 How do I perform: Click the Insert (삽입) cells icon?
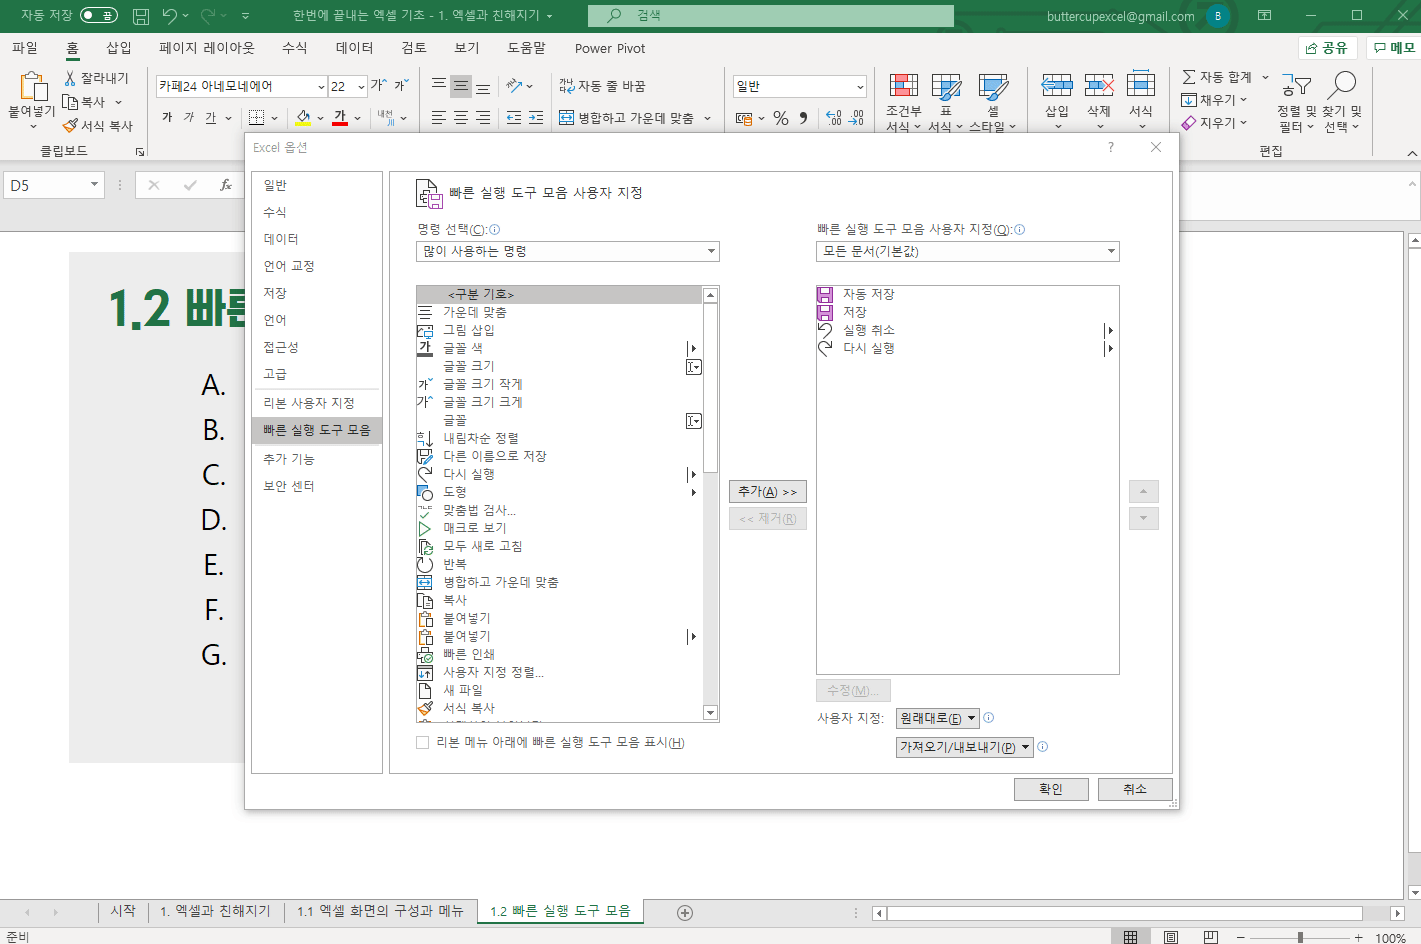1057,86
